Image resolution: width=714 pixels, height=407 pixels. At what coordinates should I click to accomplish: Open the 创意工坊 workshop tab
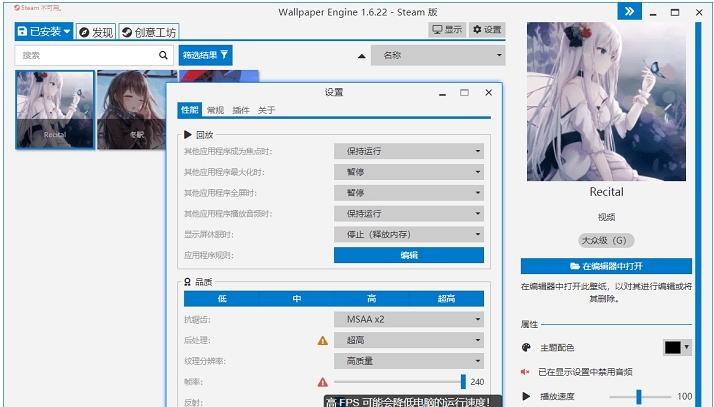coord(149,32)
